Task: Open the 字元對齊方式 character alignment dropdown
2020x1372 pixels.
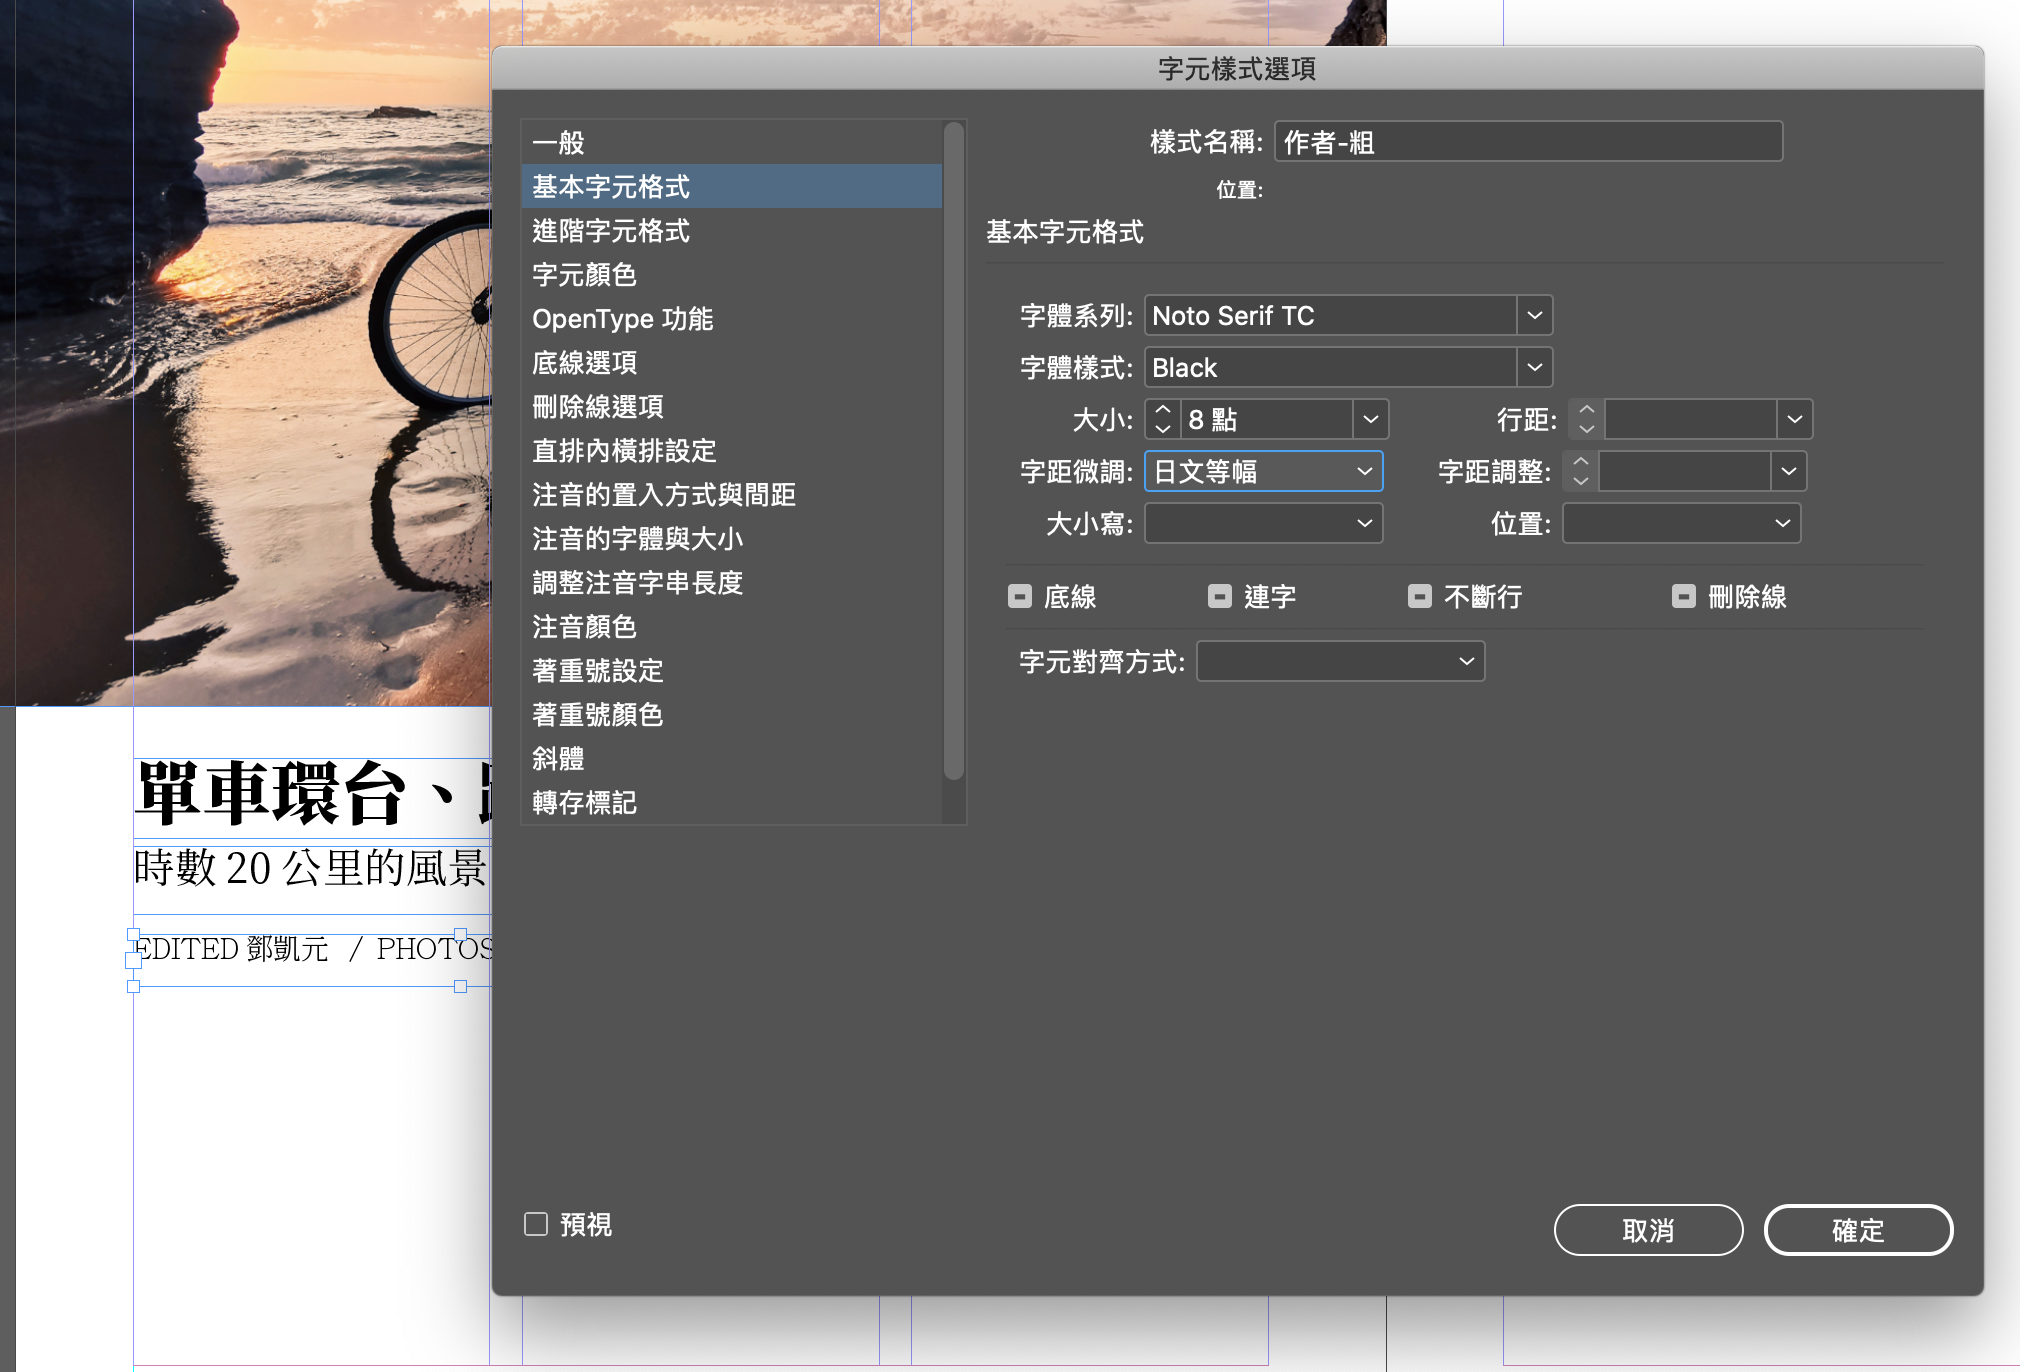Action: click(1340, 661)
